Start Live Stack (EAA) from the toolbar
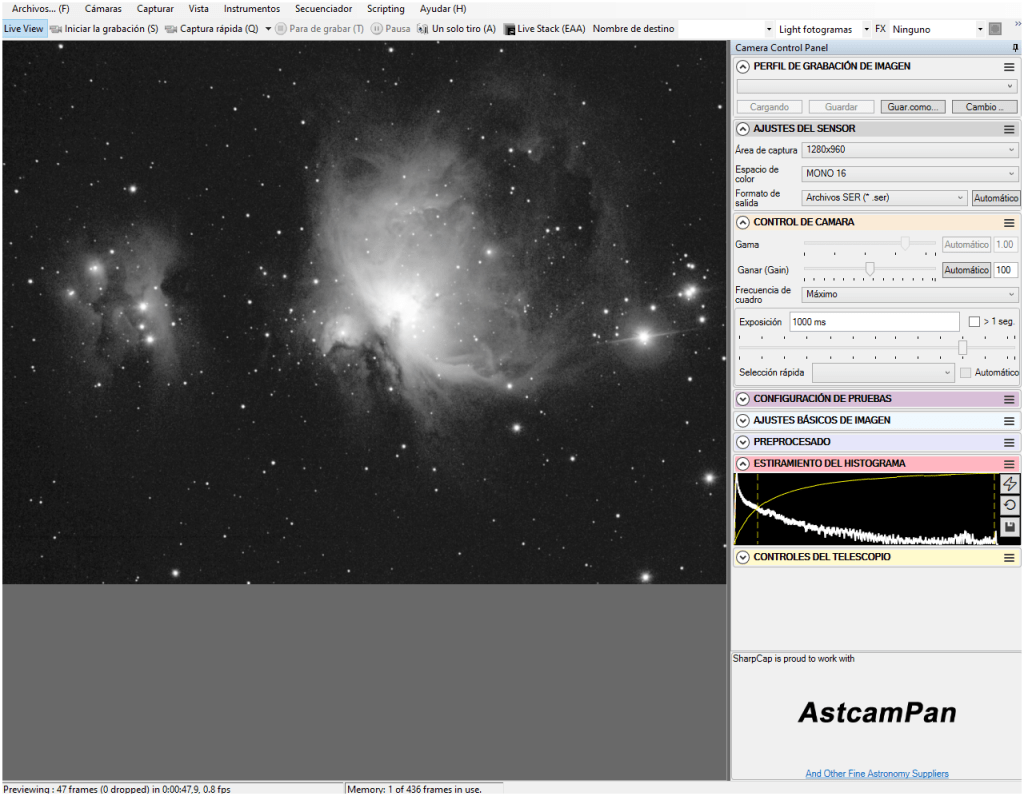Image resolution: width=1024 pixels, height=796 pixels. [544, 29]
